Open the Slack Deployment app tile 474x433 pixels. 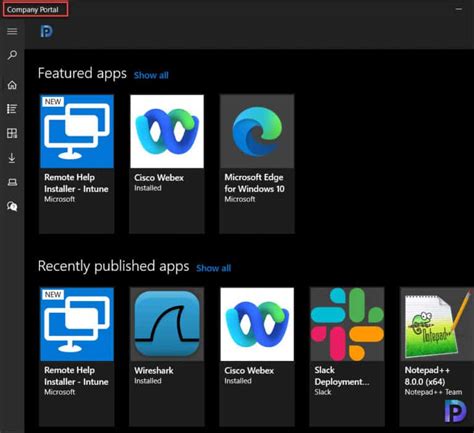tap(347, 357)
